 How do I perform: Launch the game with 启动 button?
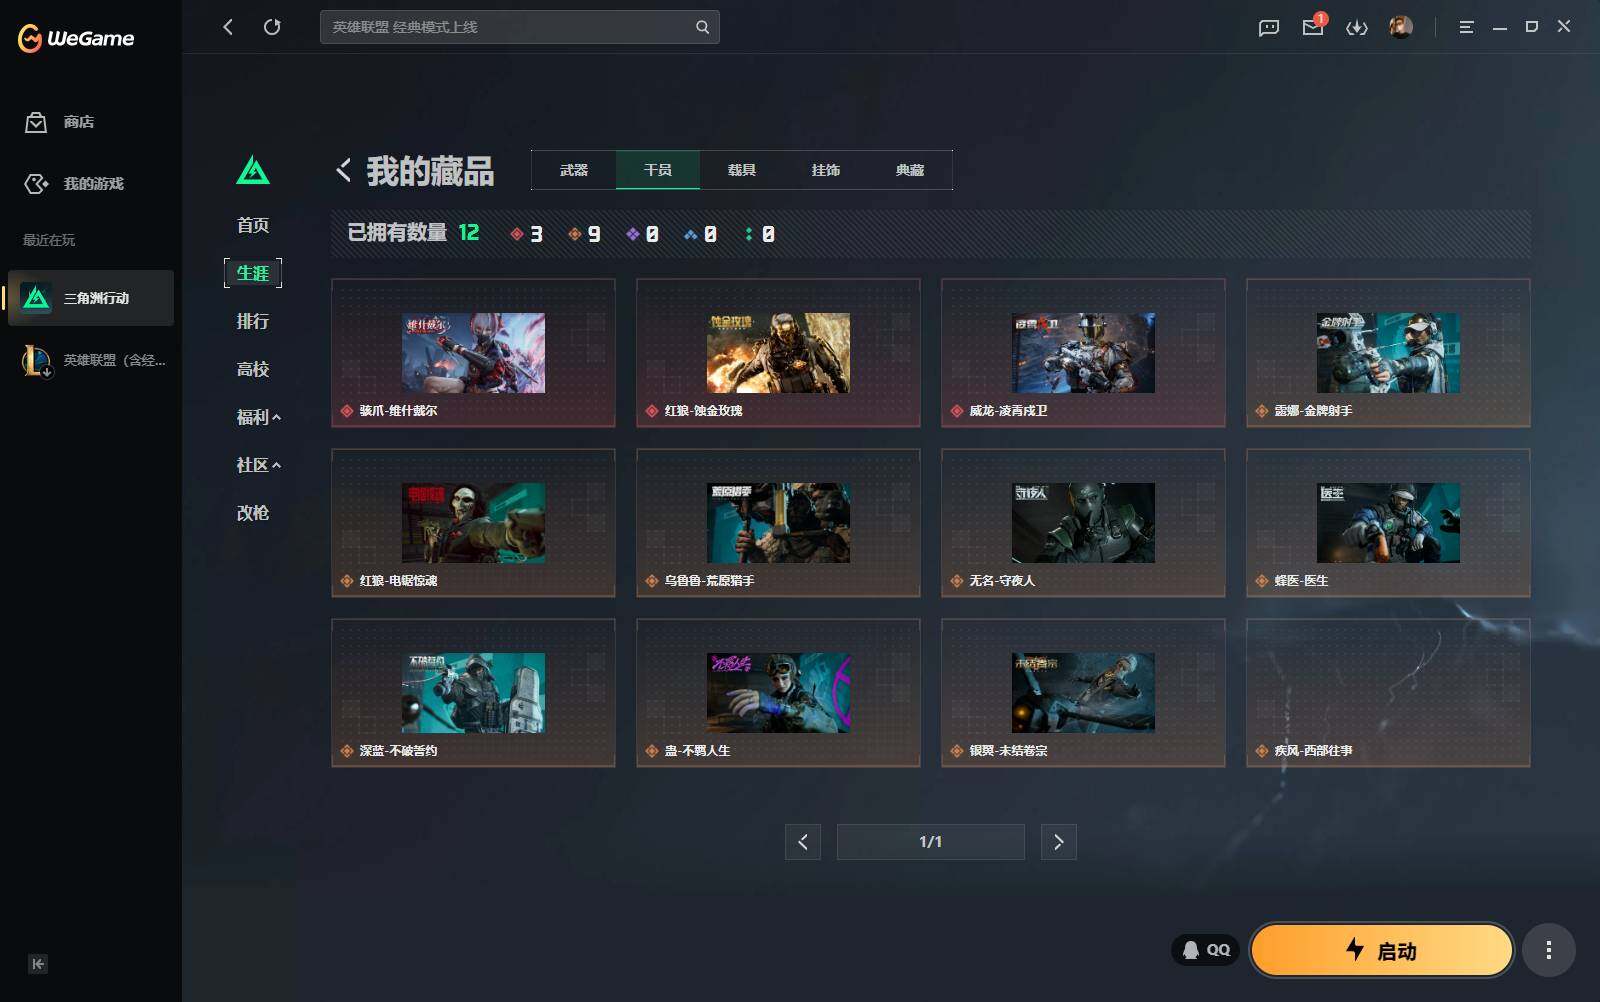point(1382,950)
